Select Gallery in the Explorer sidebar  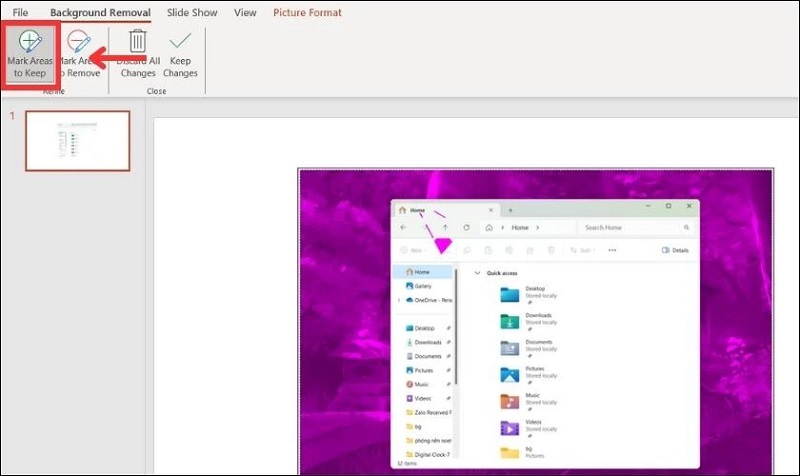click(x=422, y=286)
